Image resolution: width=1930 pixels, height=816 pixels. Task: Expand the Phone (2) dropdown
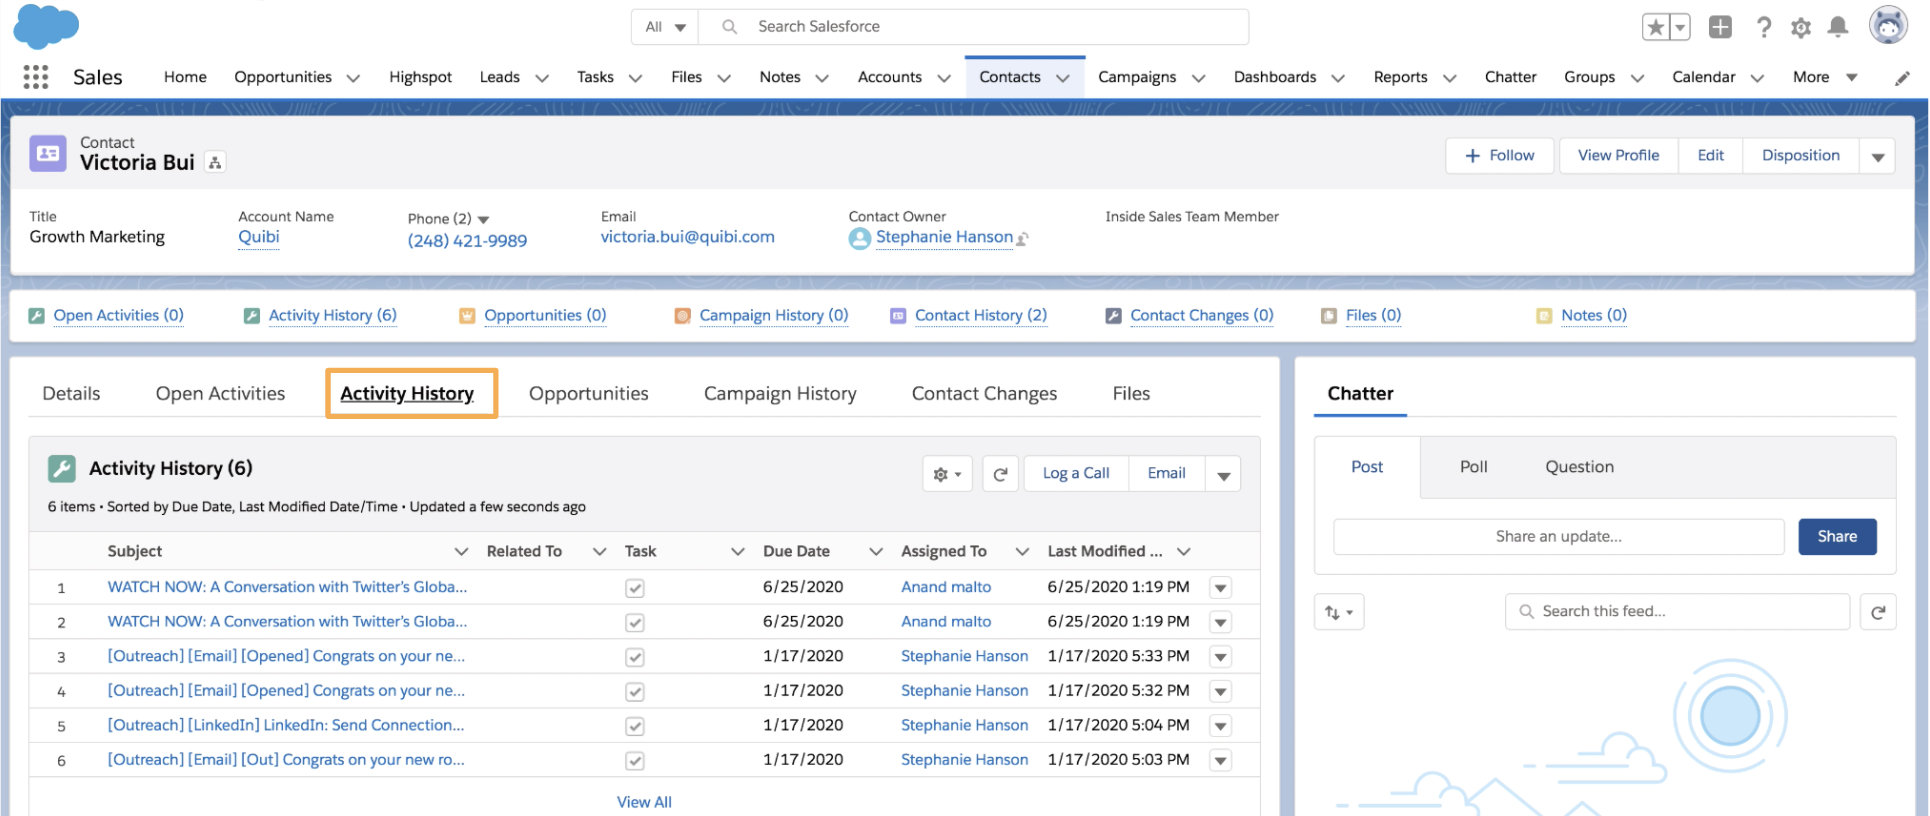point(484,219)
